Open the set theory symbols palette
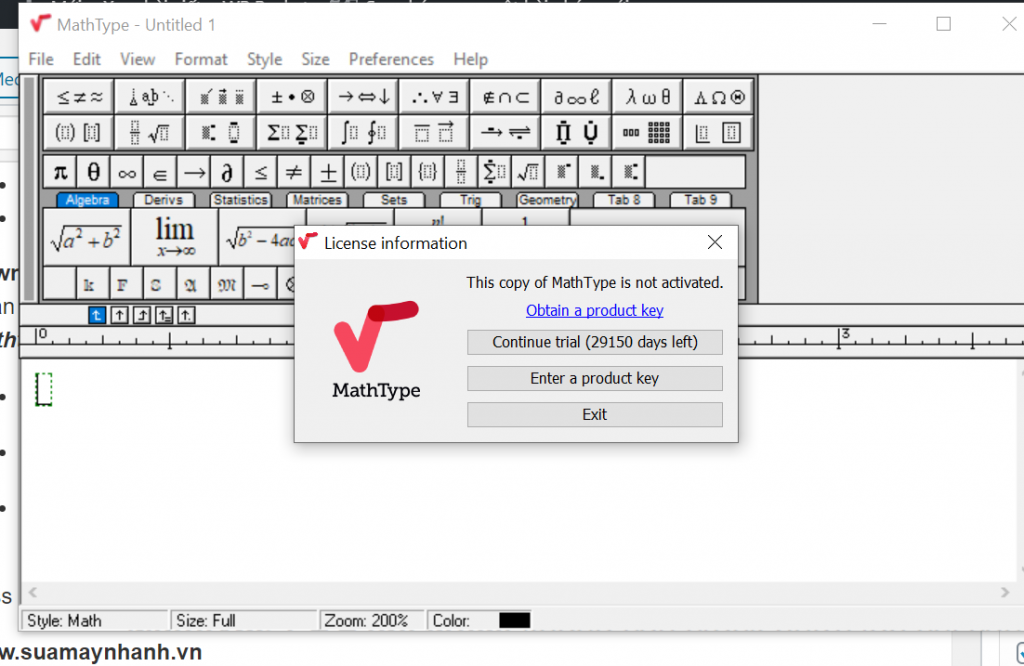Screen dimensions: 1024x666 click(505, 97)
